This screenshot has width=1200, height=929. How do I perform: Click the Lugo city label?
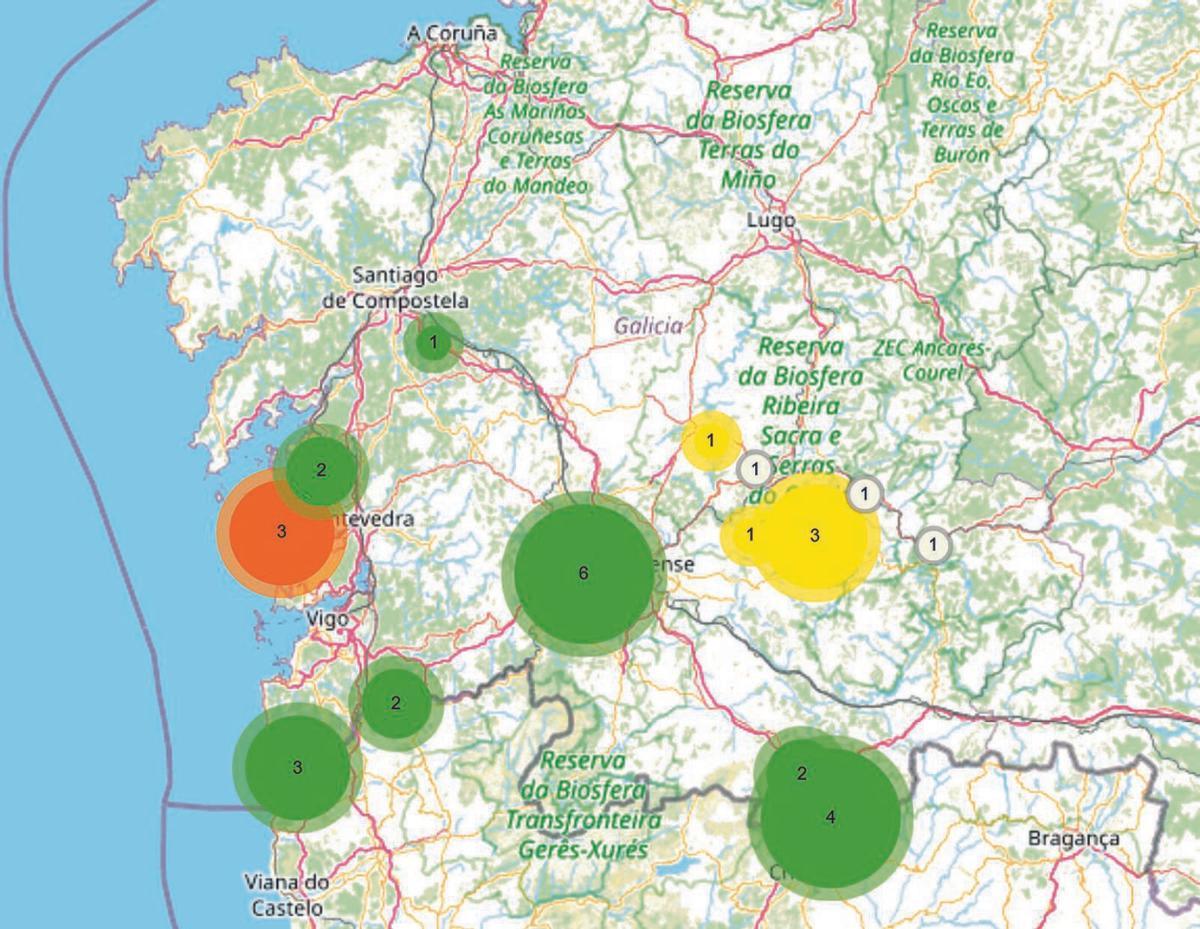tap(771, 220)
